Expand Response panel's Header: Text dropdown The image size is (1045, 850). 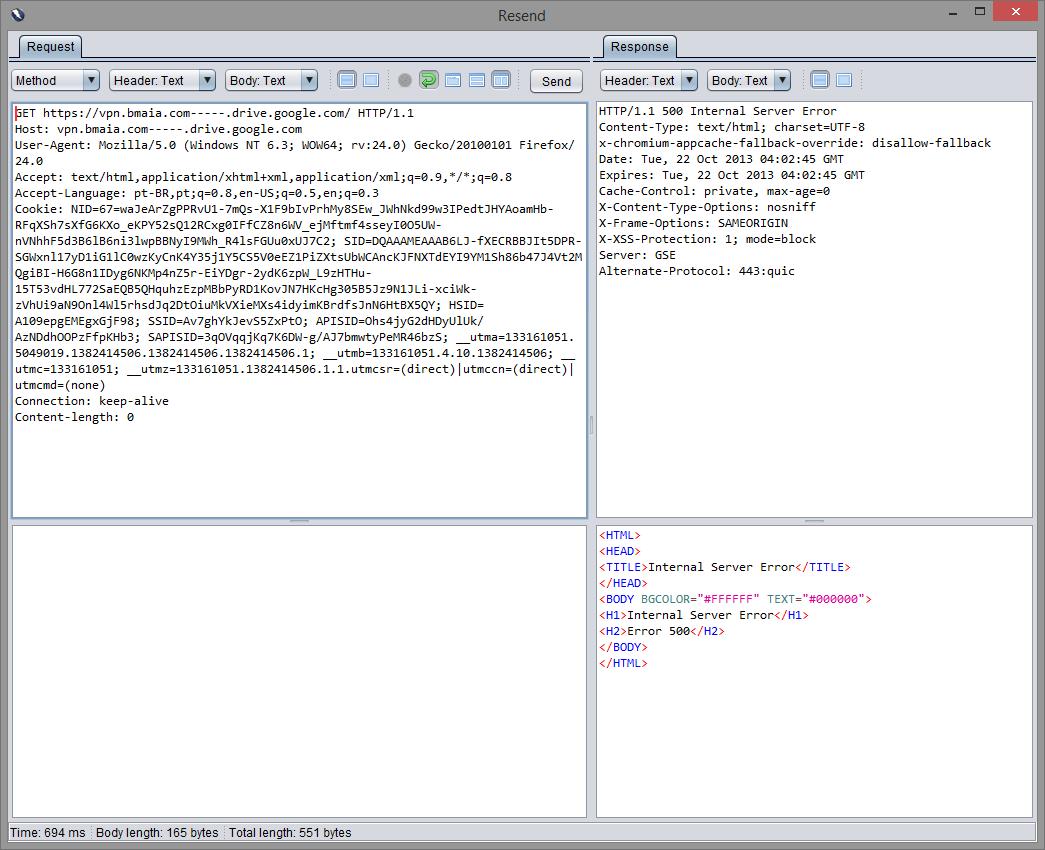(648, 81)
